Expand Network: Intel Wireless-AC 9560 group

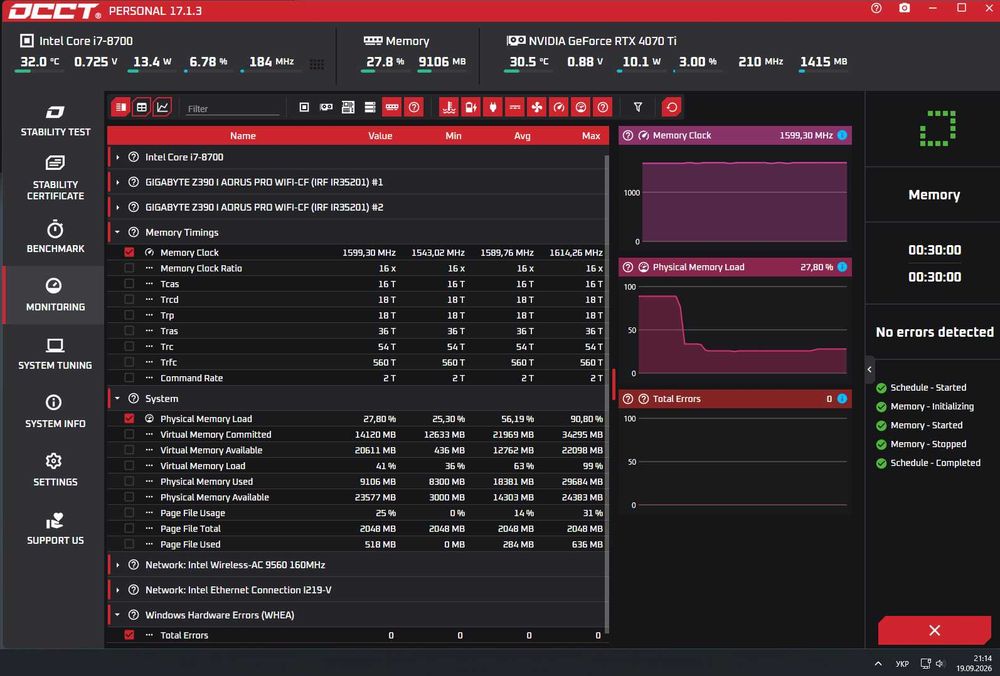click(117, 565)
